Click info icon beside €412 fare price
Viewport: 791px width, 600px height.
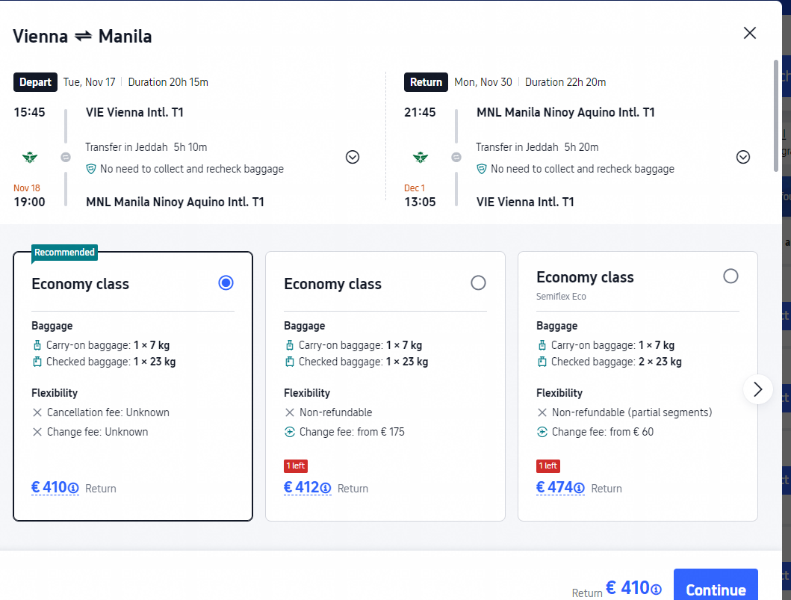pyautogui.click(x=326, y=488)
